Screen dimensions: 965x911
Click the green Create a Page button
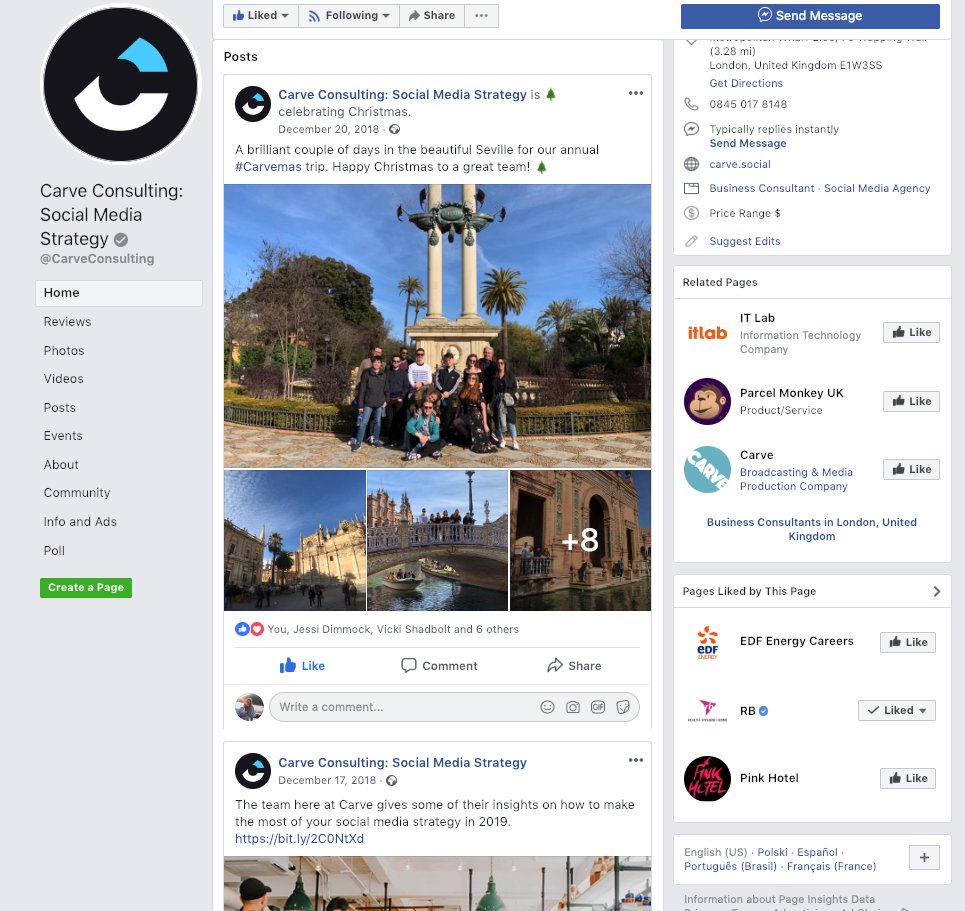(86, 587)
